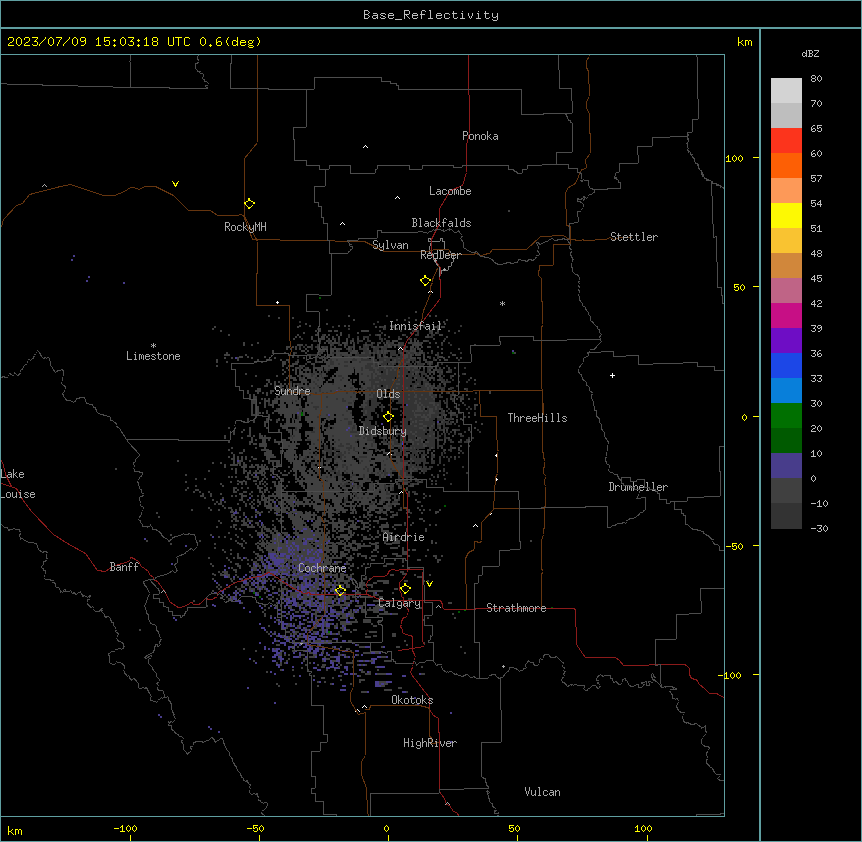Viewport: 862px width, 842px height.
Task: Click the Limestone map label
Action: 153,356
